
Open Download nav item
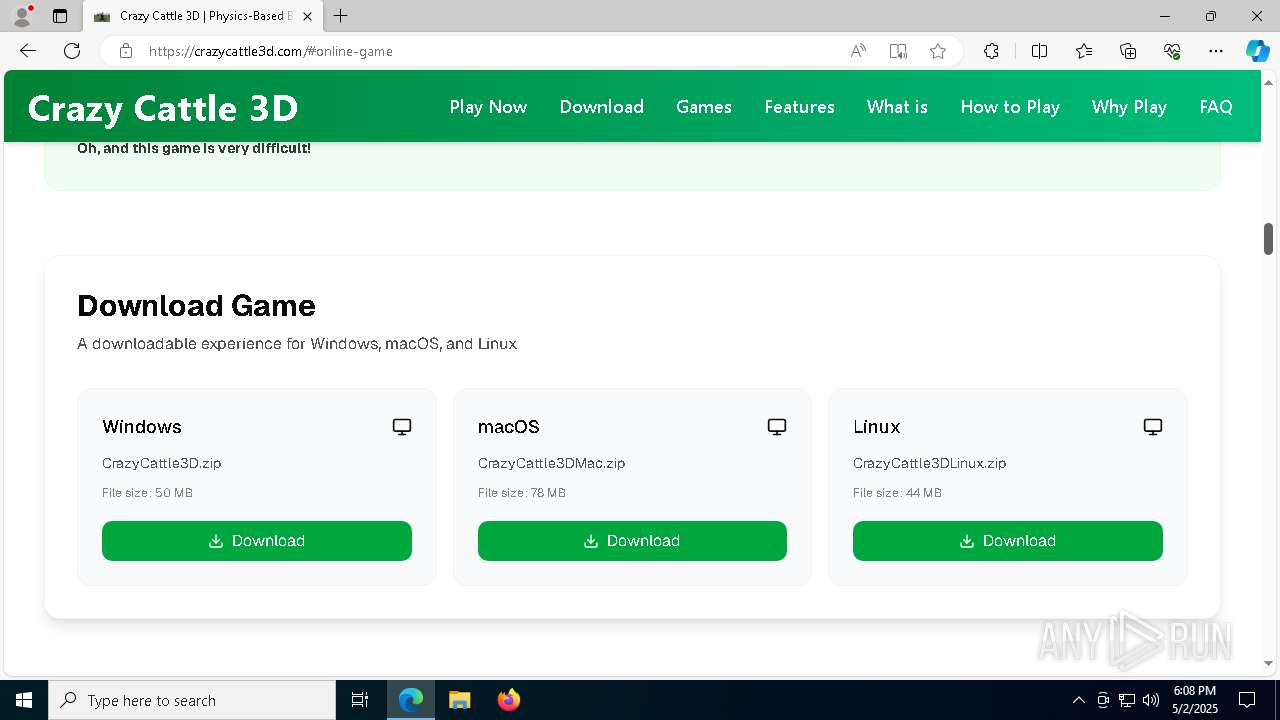601,107
